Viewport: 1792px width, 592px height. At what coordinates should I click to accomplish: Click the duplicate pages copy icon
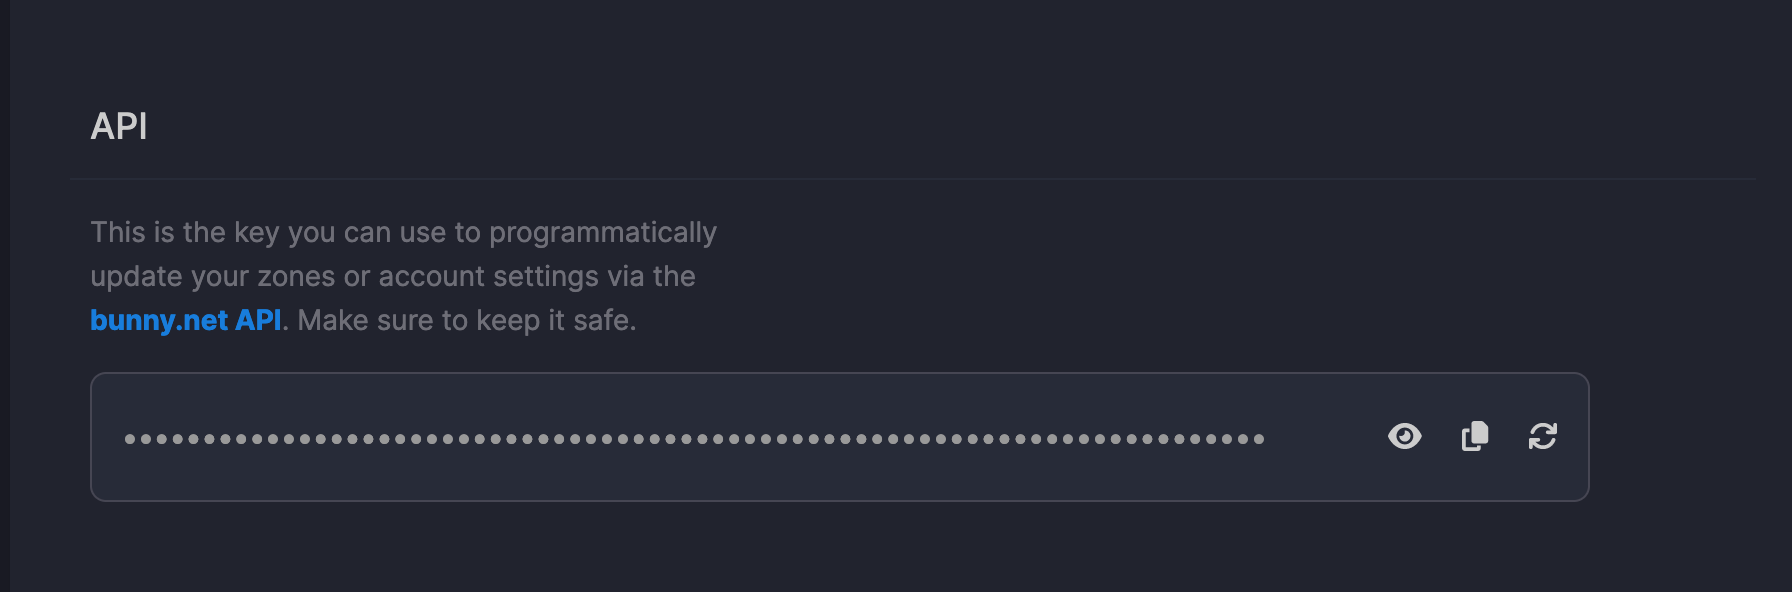[1473, 437]
